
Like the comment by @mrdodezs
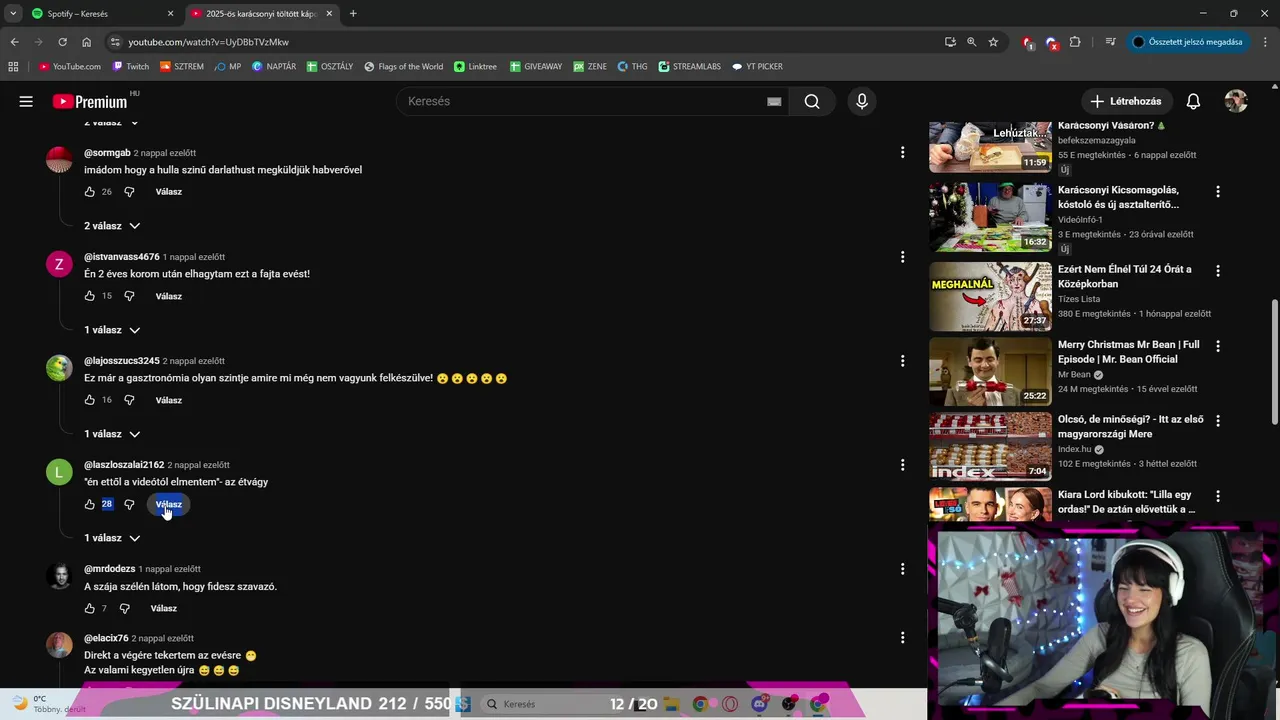[89, 608]
